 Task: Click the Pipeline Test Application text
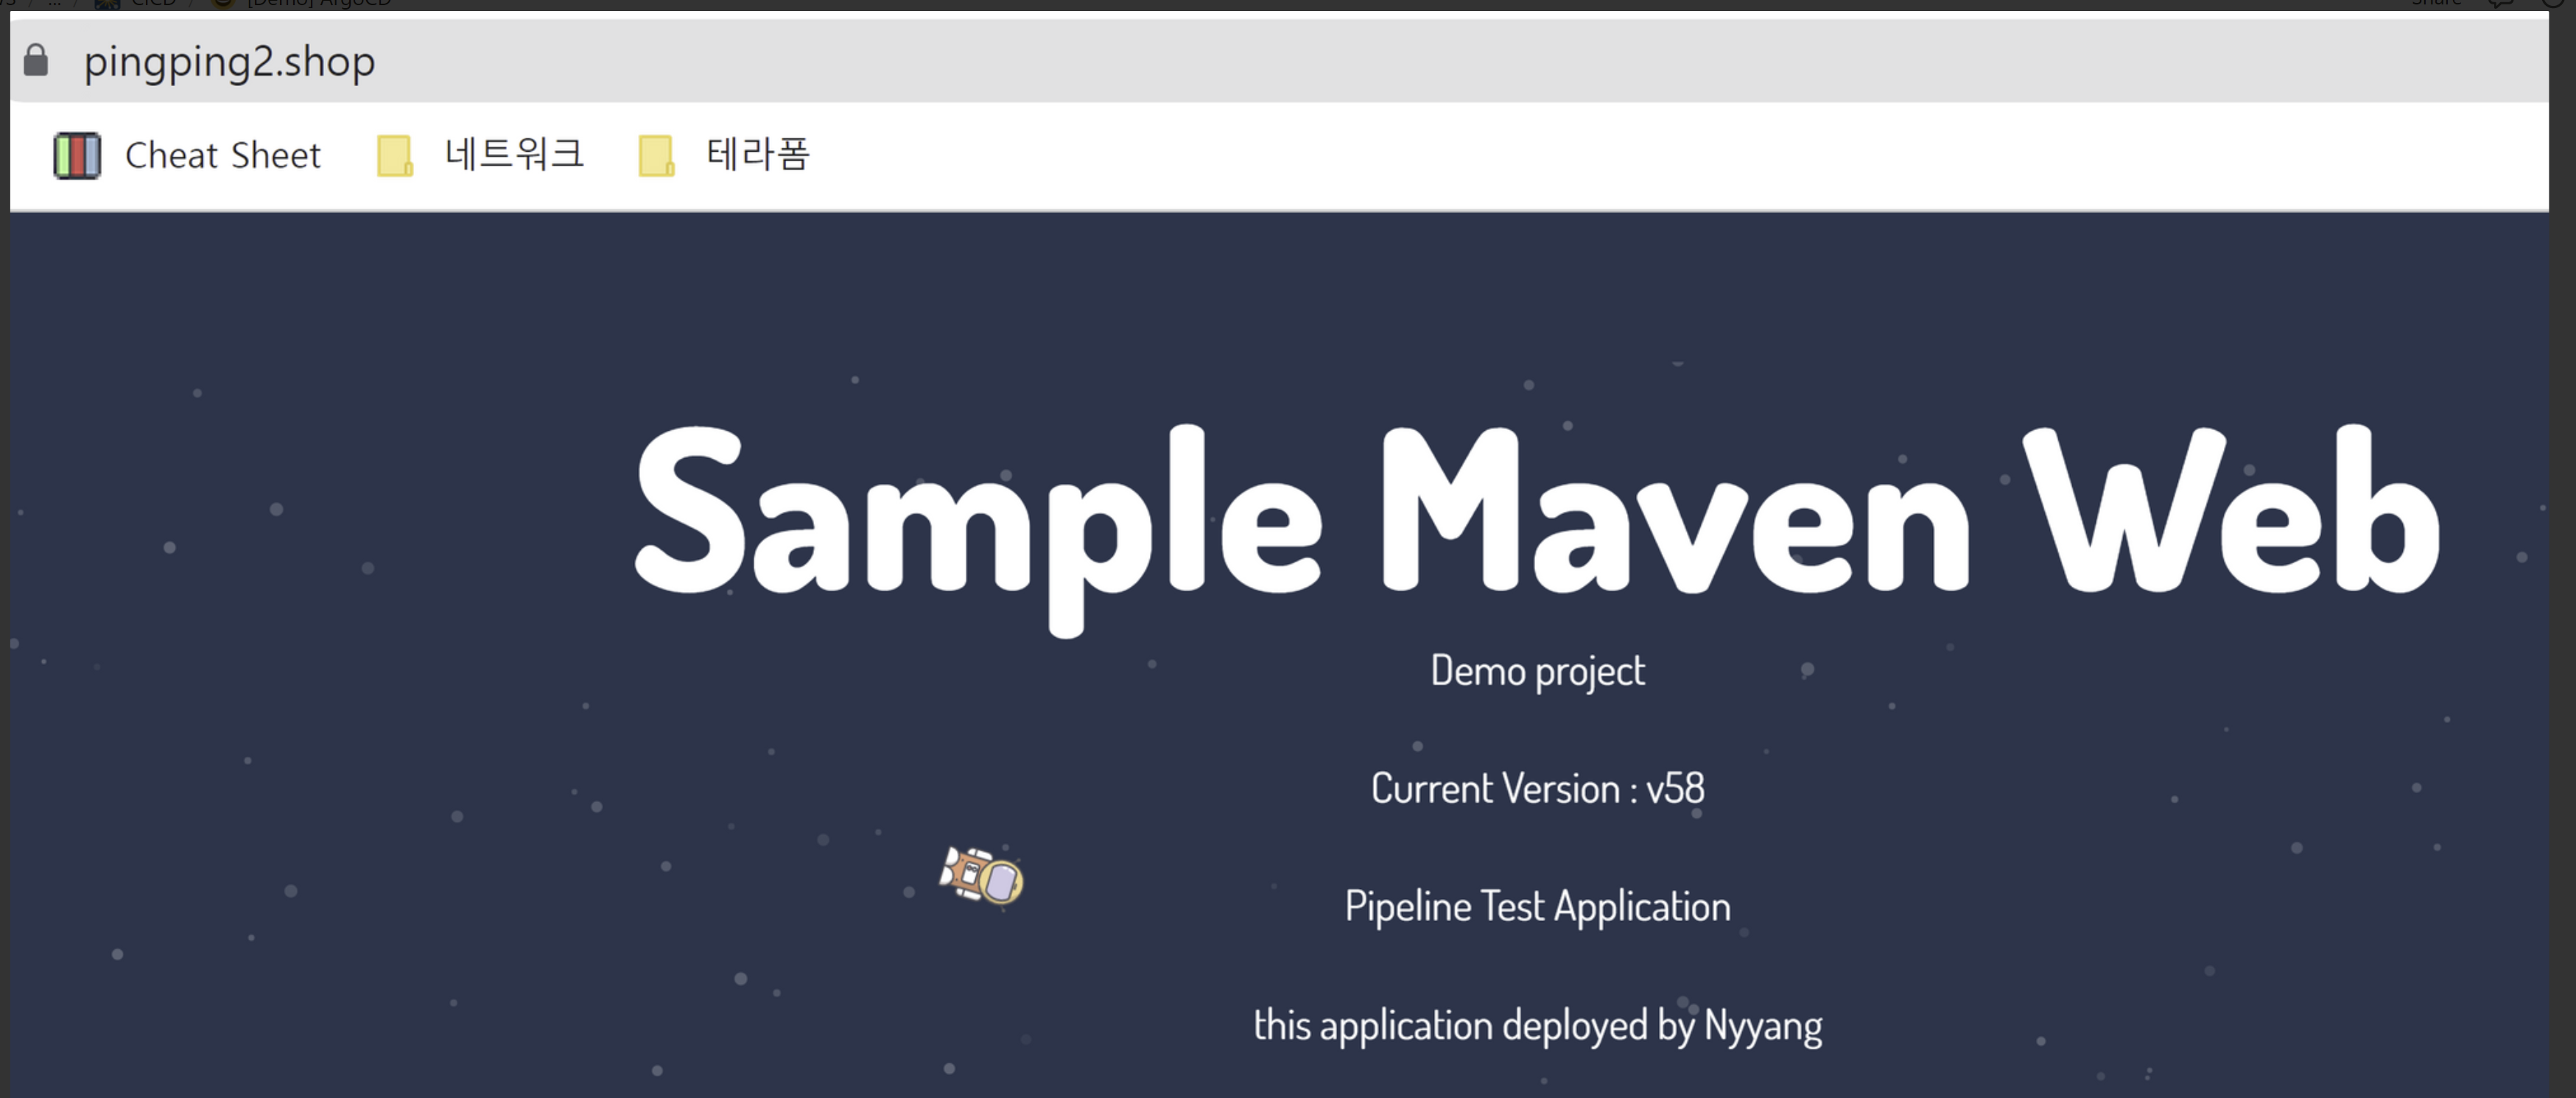[x=1537, y=907]
